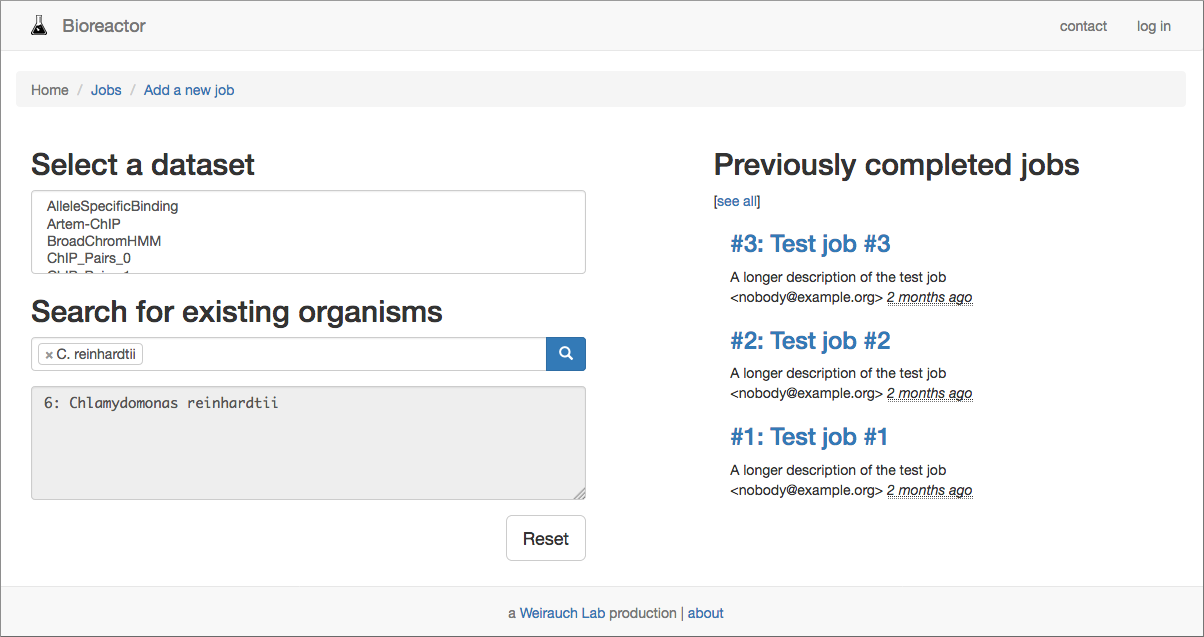Open the contact menu item
Screen dimensions: 1204x637
1083,26
